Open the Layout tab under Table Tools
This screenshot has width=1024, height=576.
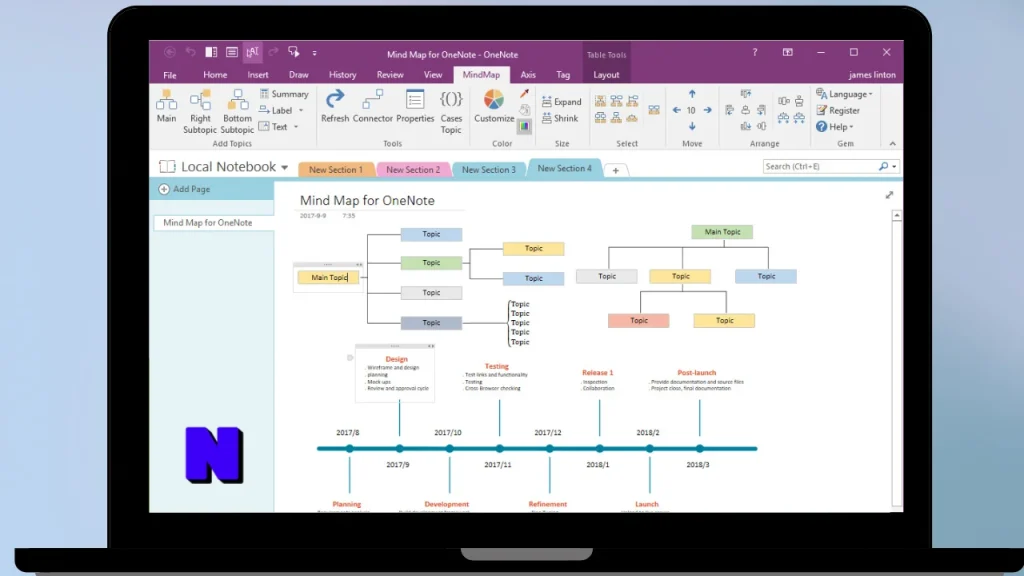(606, 75)
